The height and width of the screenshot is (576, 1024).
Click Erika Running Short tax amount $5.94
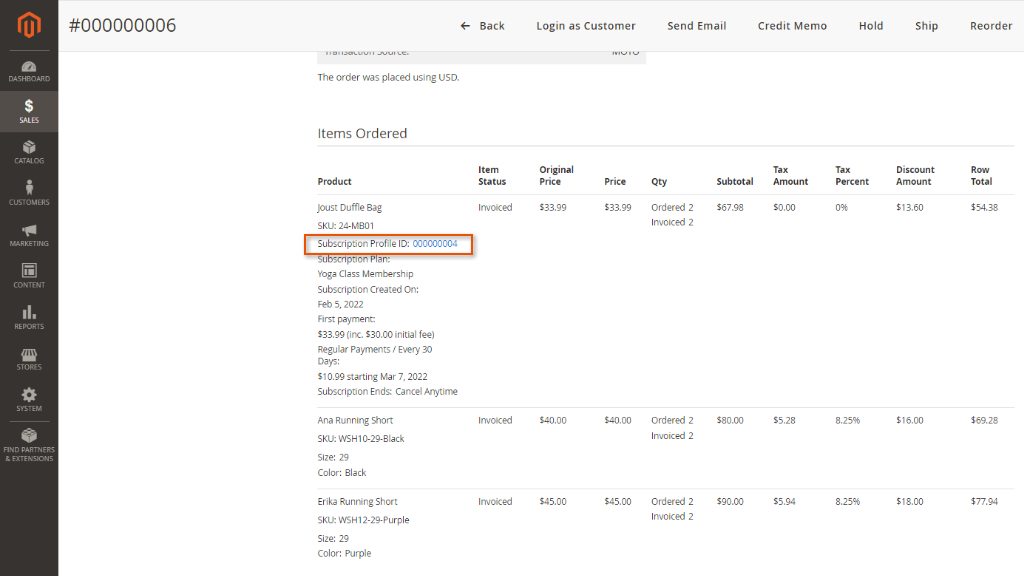[x=784, y=502]
